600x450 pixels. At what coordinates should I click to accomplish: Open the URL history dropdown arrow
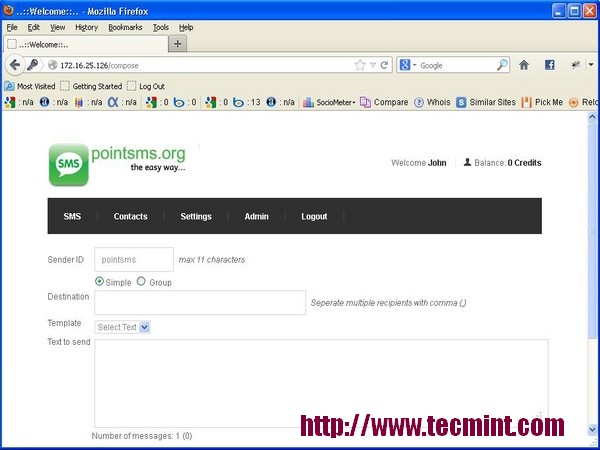373,65
